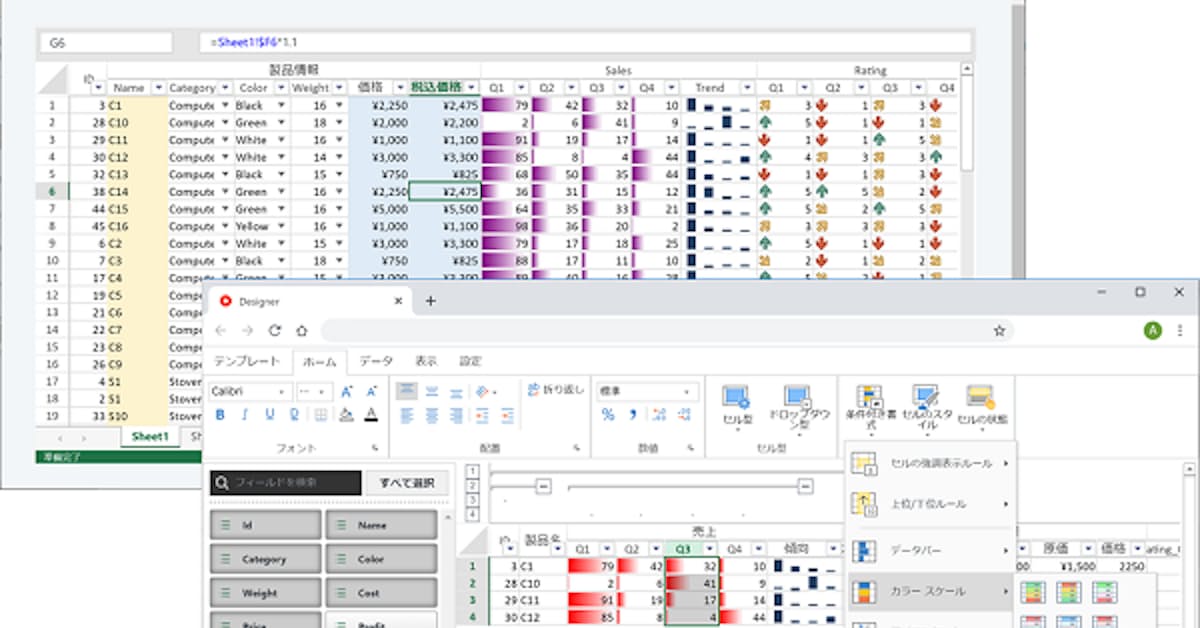Click the font color icon
Image resolution: width=1200 pixels, height=628 pixels.
point(371,414)
